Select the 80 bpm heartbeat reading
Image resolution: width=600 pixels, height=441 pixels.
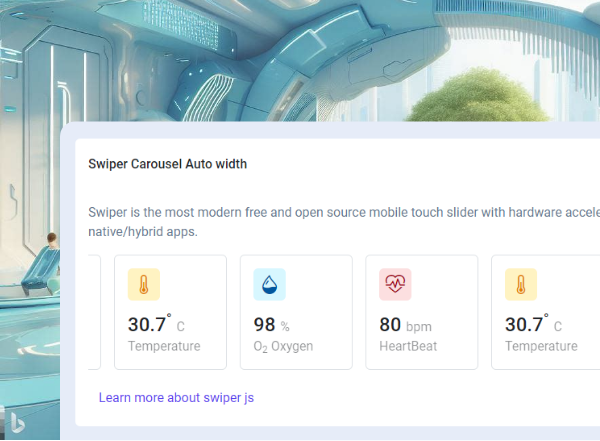click(405, 325)
